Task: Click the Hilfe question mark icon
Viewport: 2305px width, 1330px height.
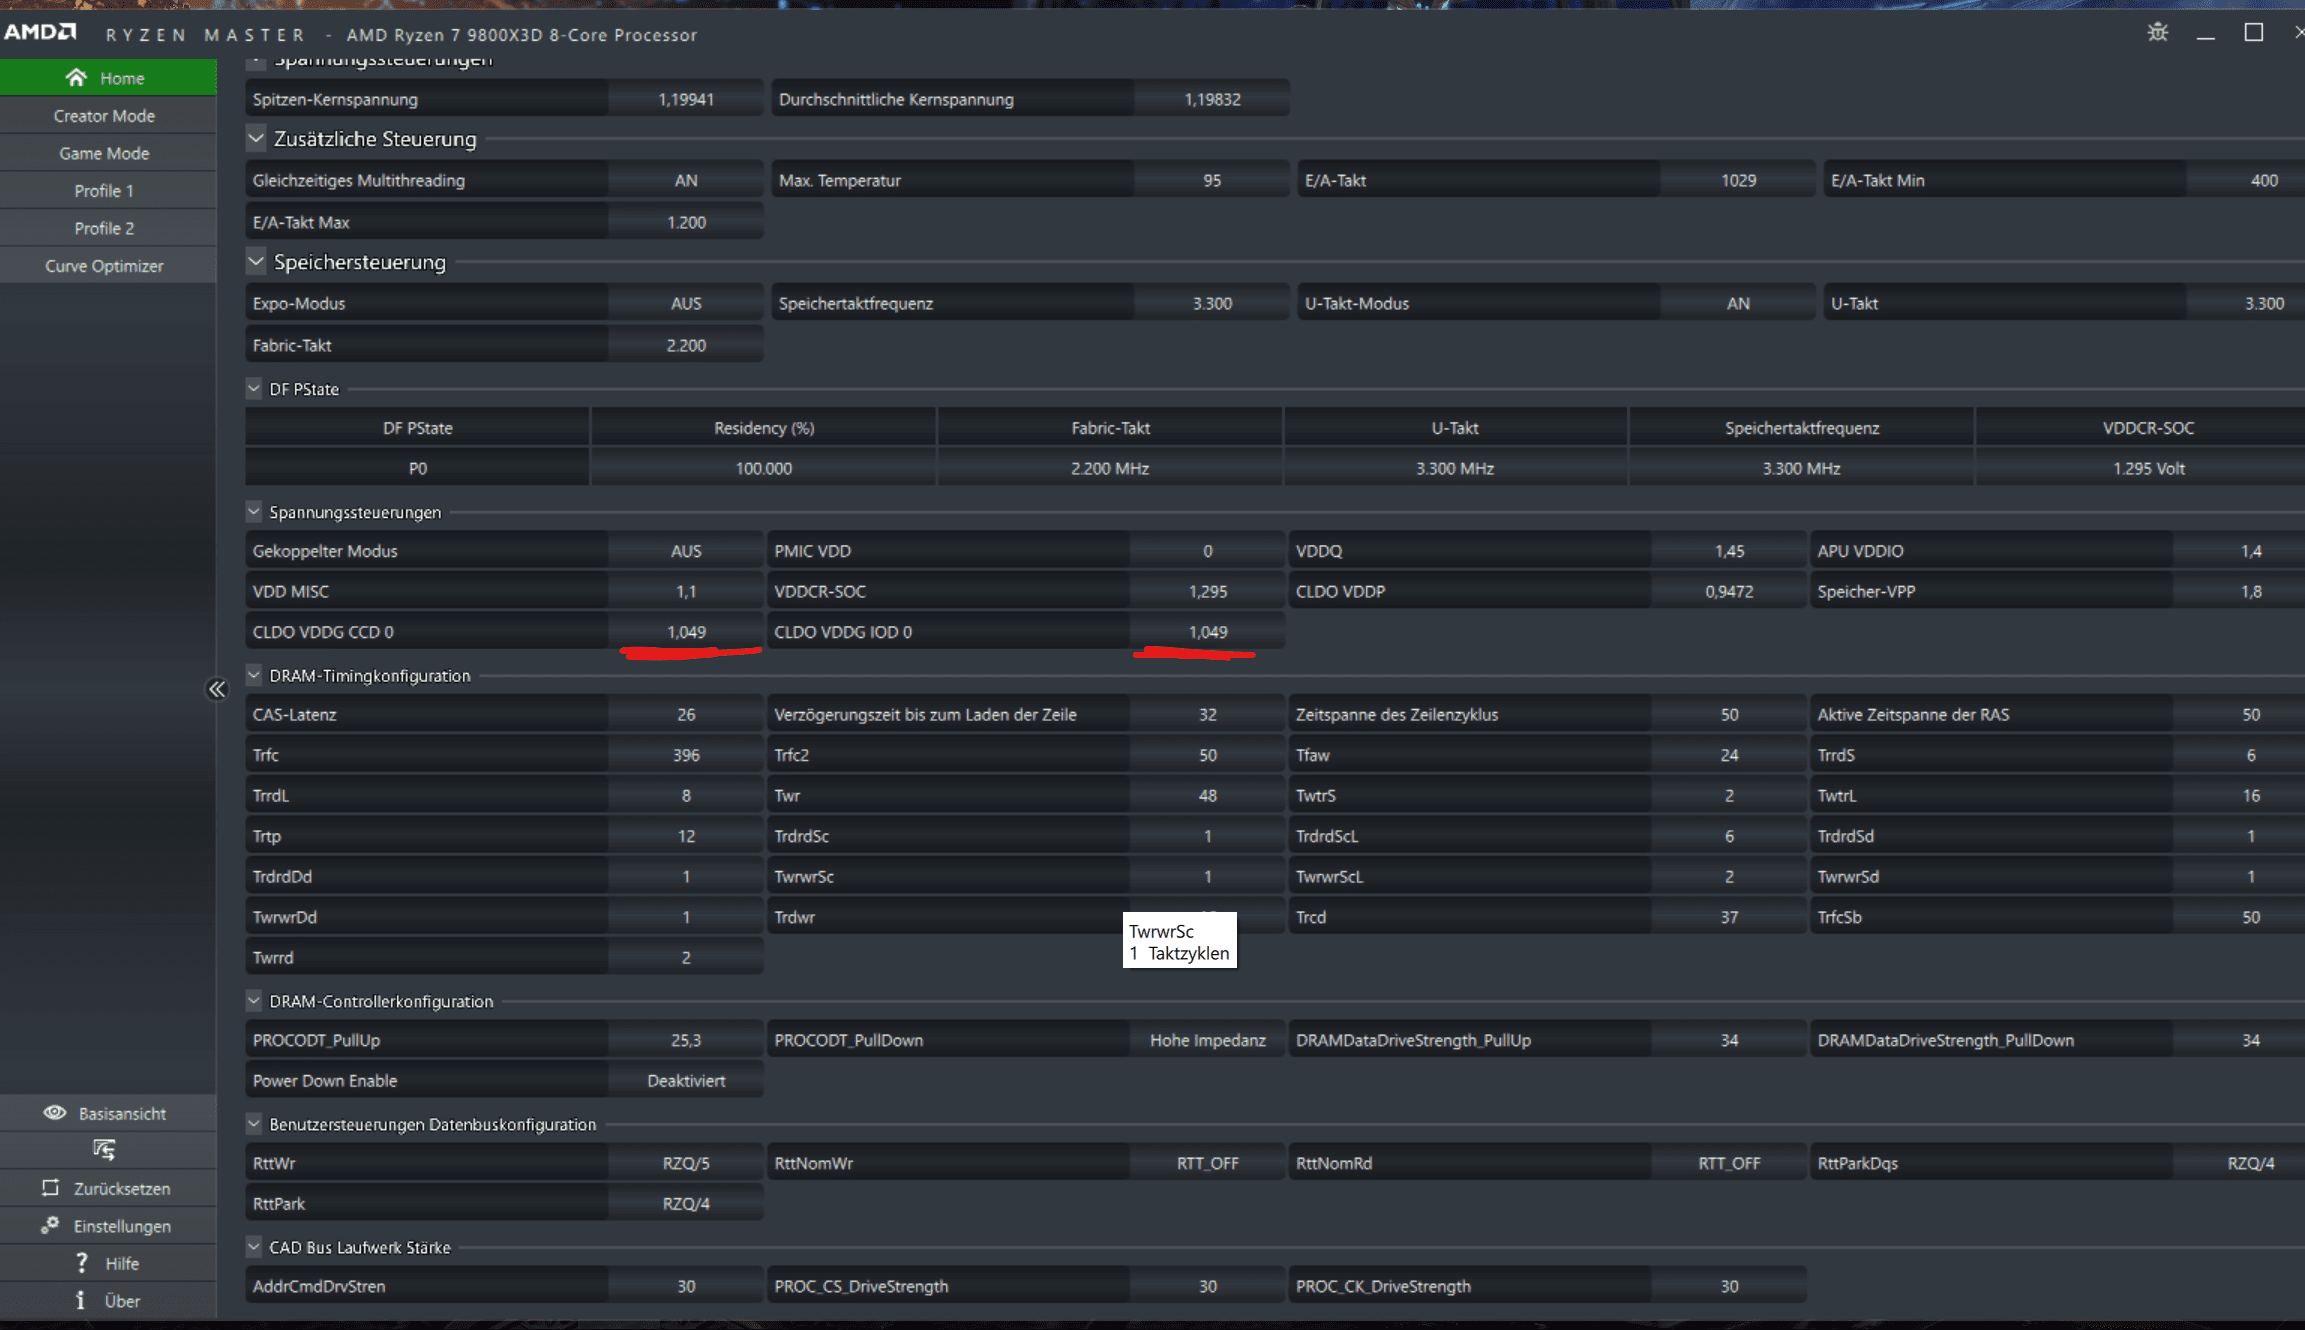Action: point(82,1263)
